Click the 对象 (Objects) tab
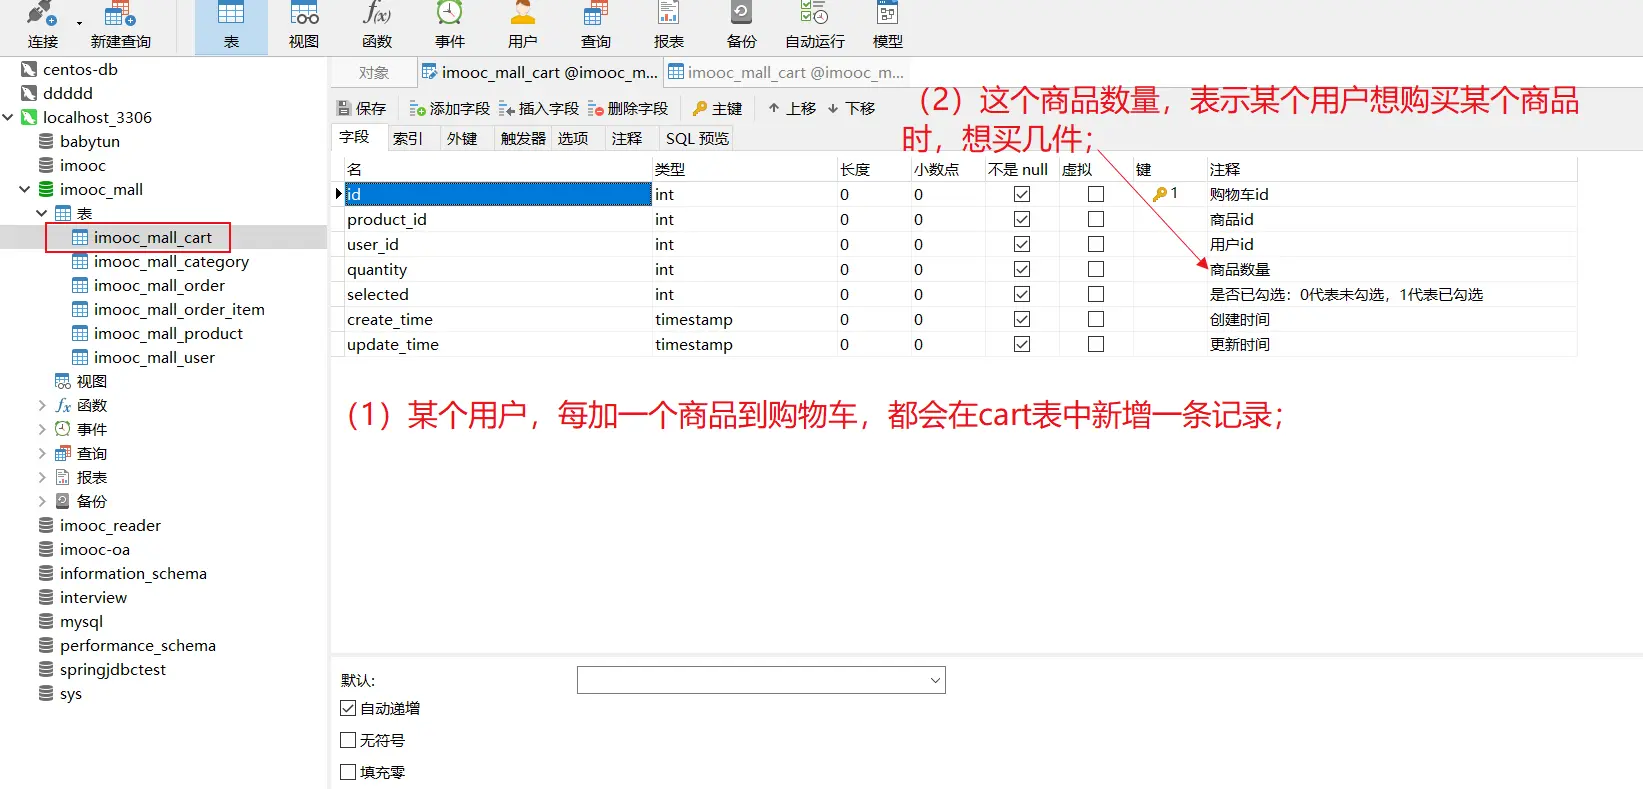The height and width of the screenshot is (789, 1643). pyautogui.click(x=374, y=72)
